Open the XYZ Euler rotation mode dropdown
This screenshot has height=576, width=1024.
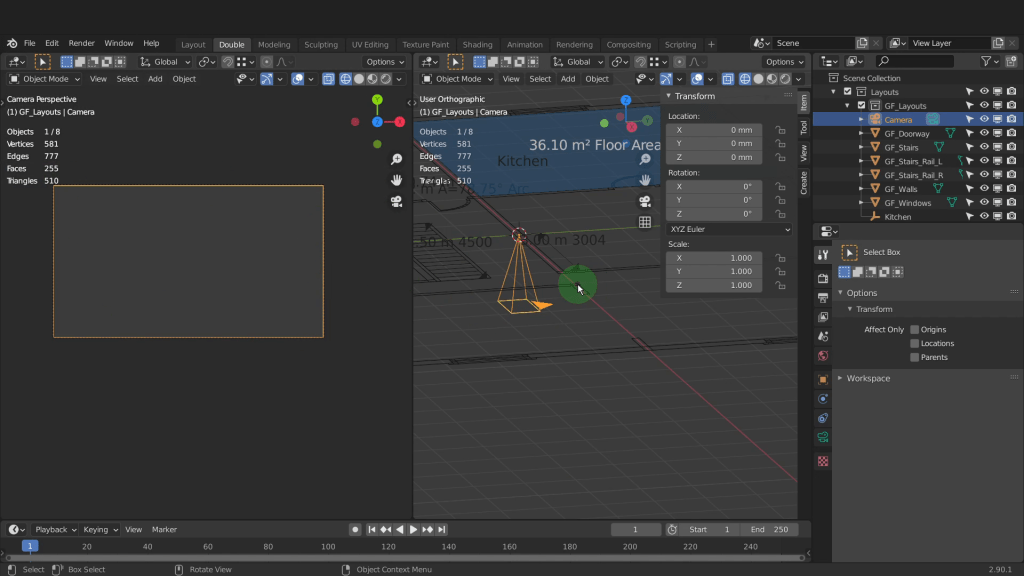point(730,229)
